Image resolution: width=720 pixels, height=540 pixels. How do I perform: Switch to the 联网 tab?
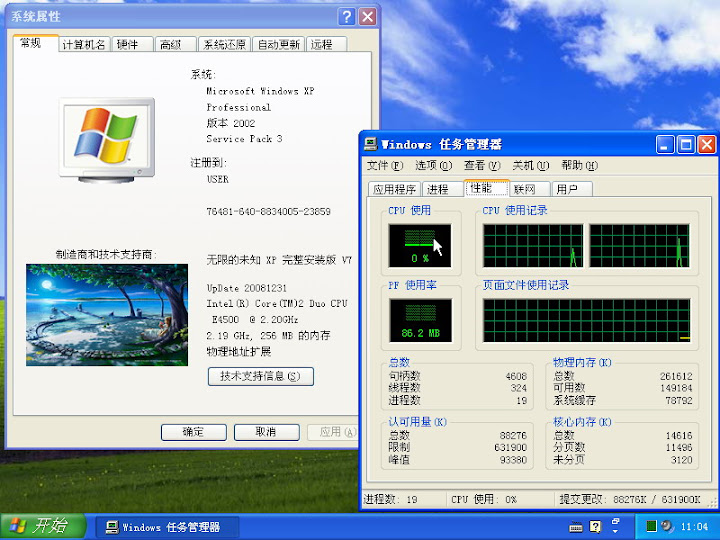(x=530, y=189)
